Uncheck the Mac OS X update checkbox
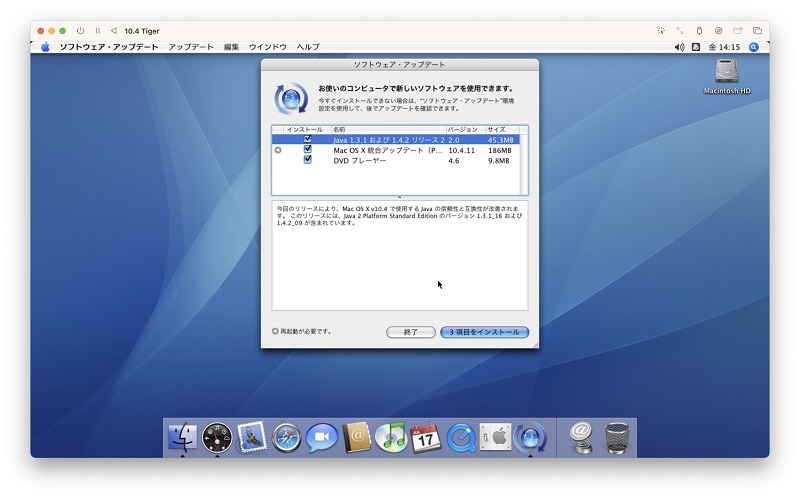Screen dimensions: 800x498 308,149
